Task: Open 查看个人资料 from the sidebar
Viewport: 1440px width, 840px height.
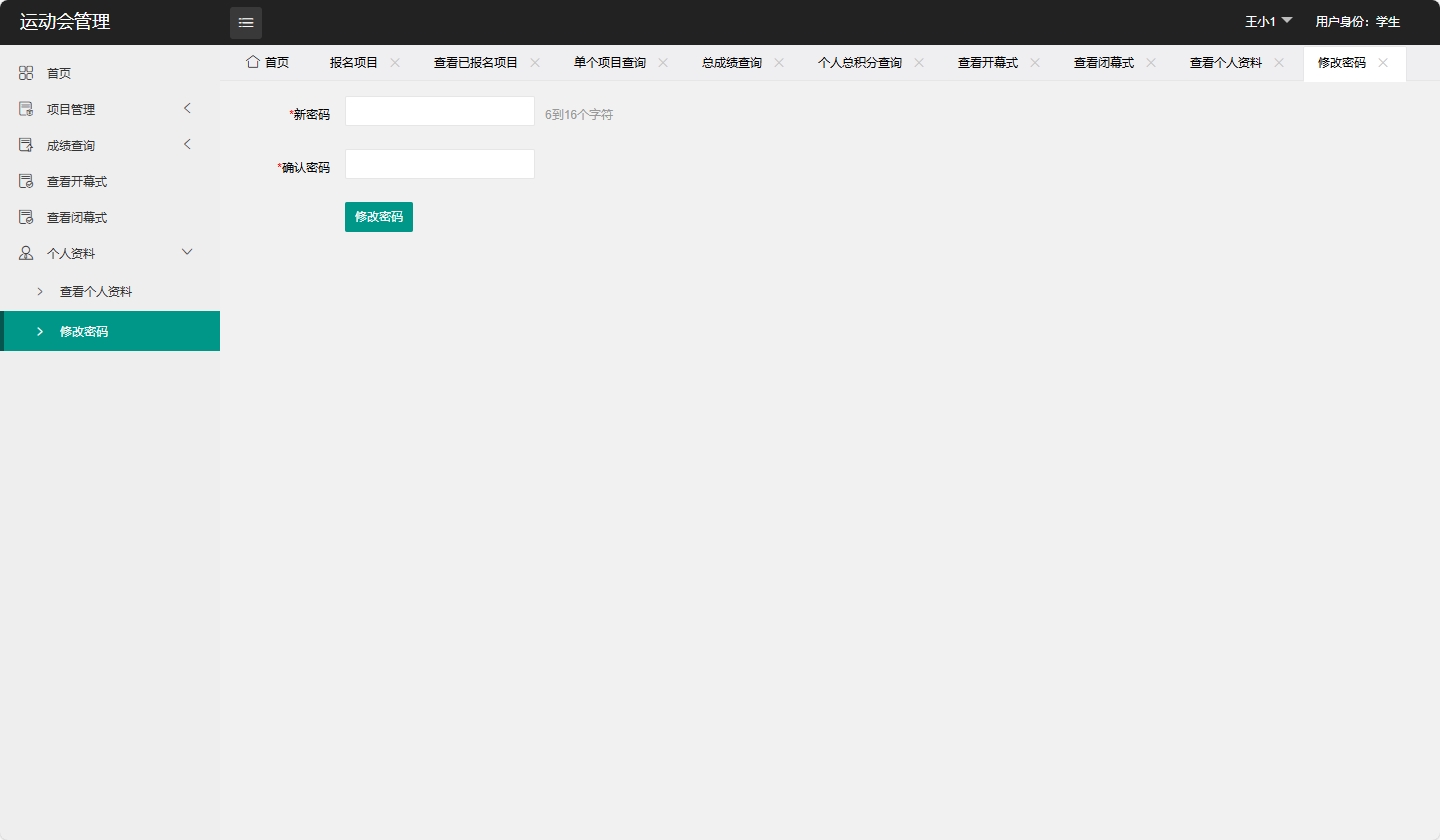Action: pos(94,291)
